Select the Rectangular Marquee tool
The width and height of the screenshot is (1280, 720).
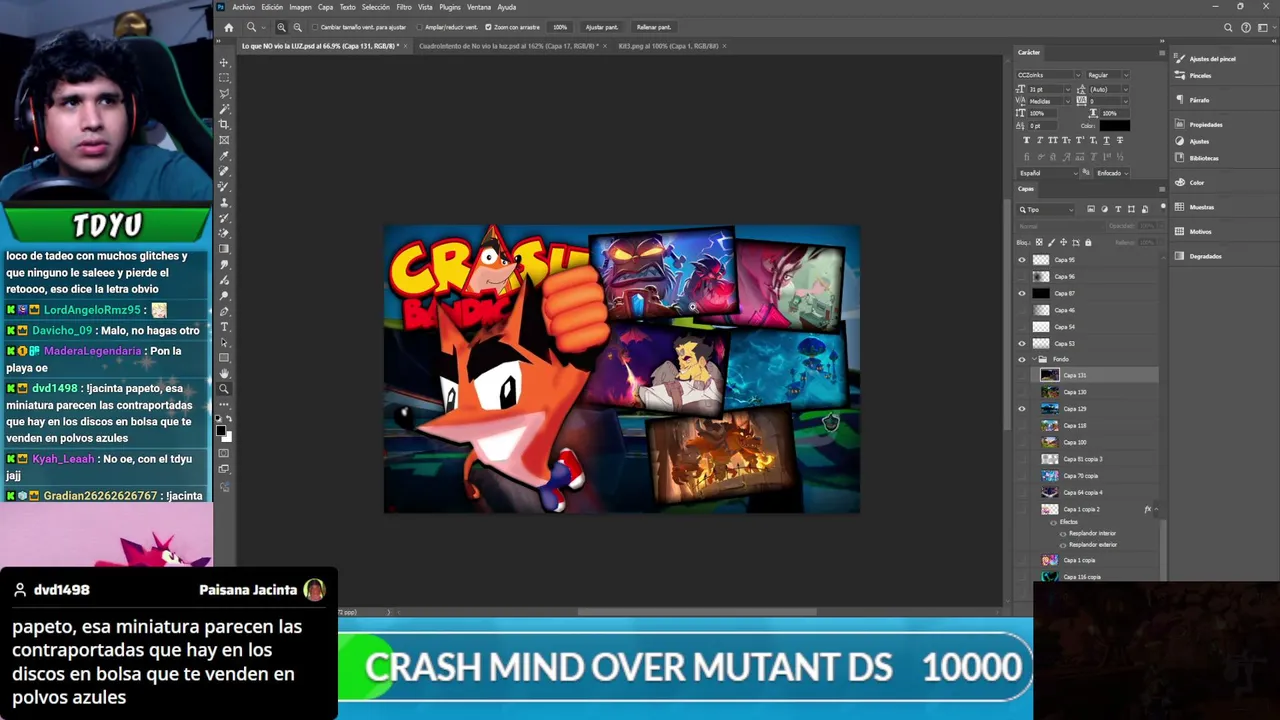point(224,78)
